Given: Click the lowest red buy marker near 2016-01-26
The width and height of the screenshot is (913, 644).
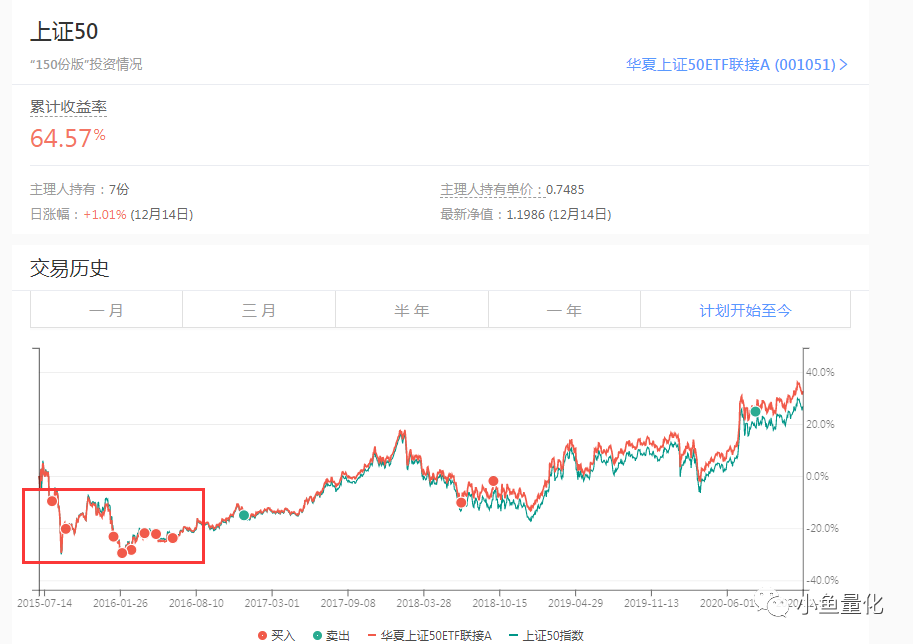Looking at the screenshot, I should tap(122, 553).
